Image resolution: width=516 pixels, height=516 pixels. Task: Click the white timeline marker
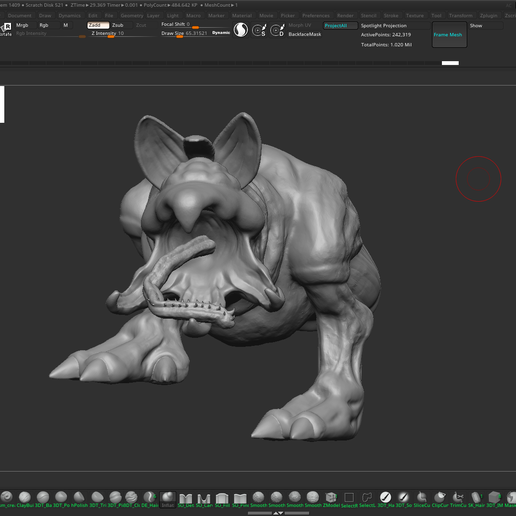click(450, 63)
